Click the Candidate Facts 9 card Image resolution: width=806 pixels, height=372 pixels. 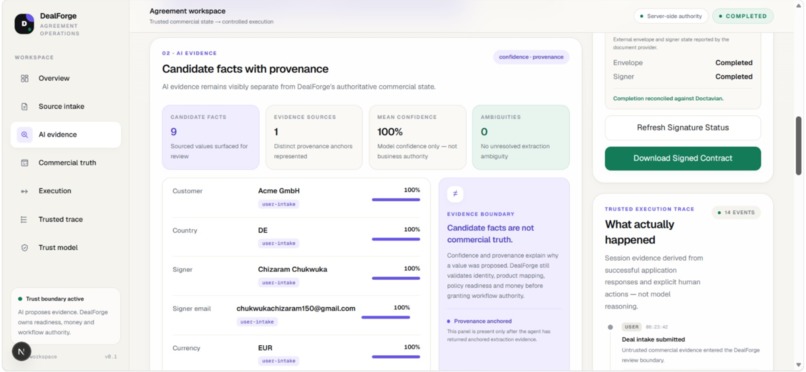[211, 137]
